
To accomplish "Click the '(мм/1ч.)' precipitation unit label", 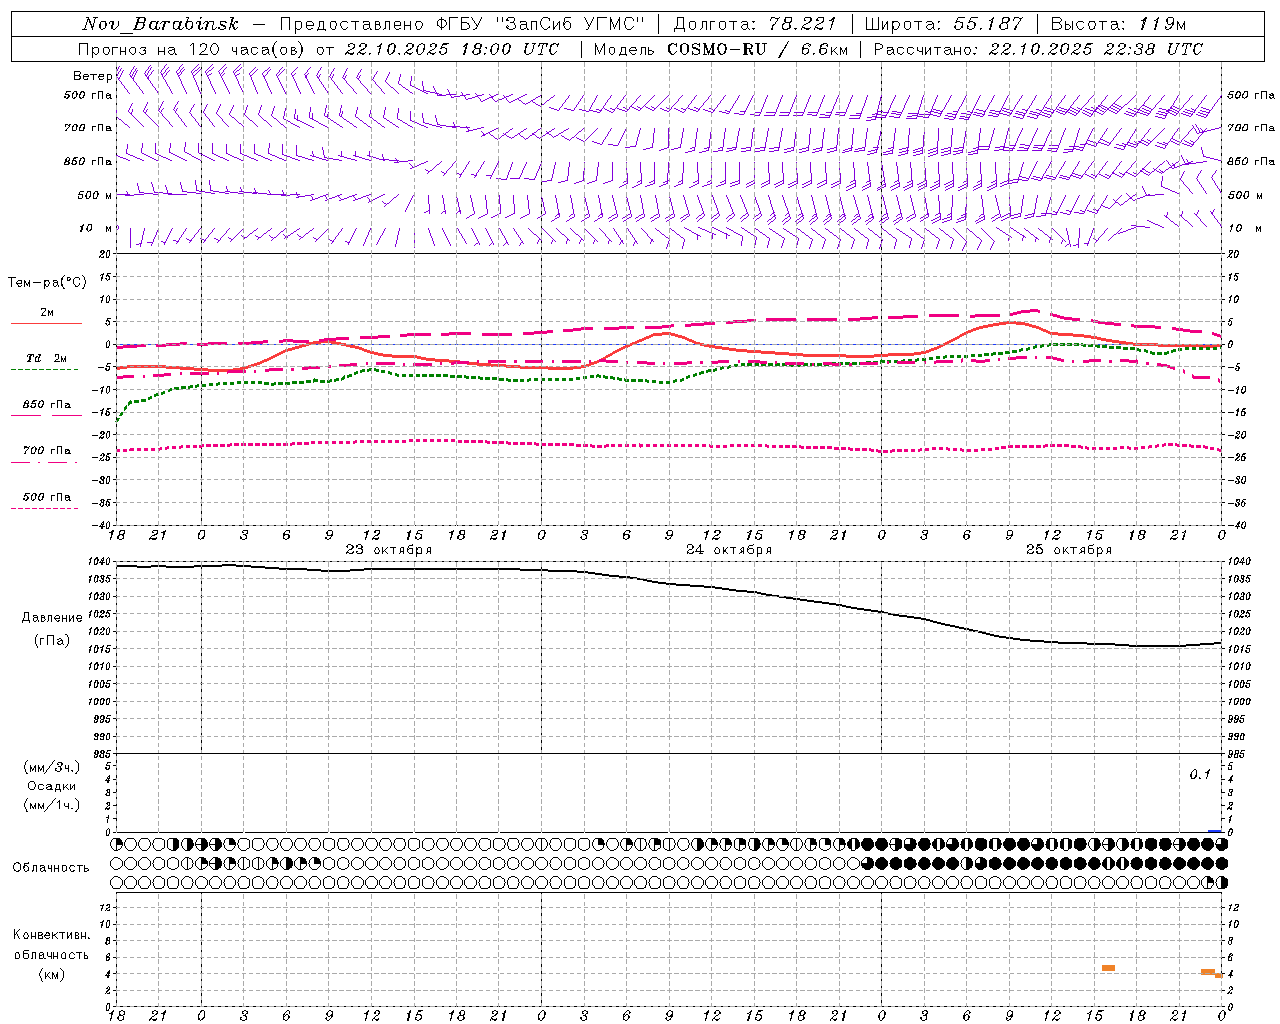I will point(52,805).
